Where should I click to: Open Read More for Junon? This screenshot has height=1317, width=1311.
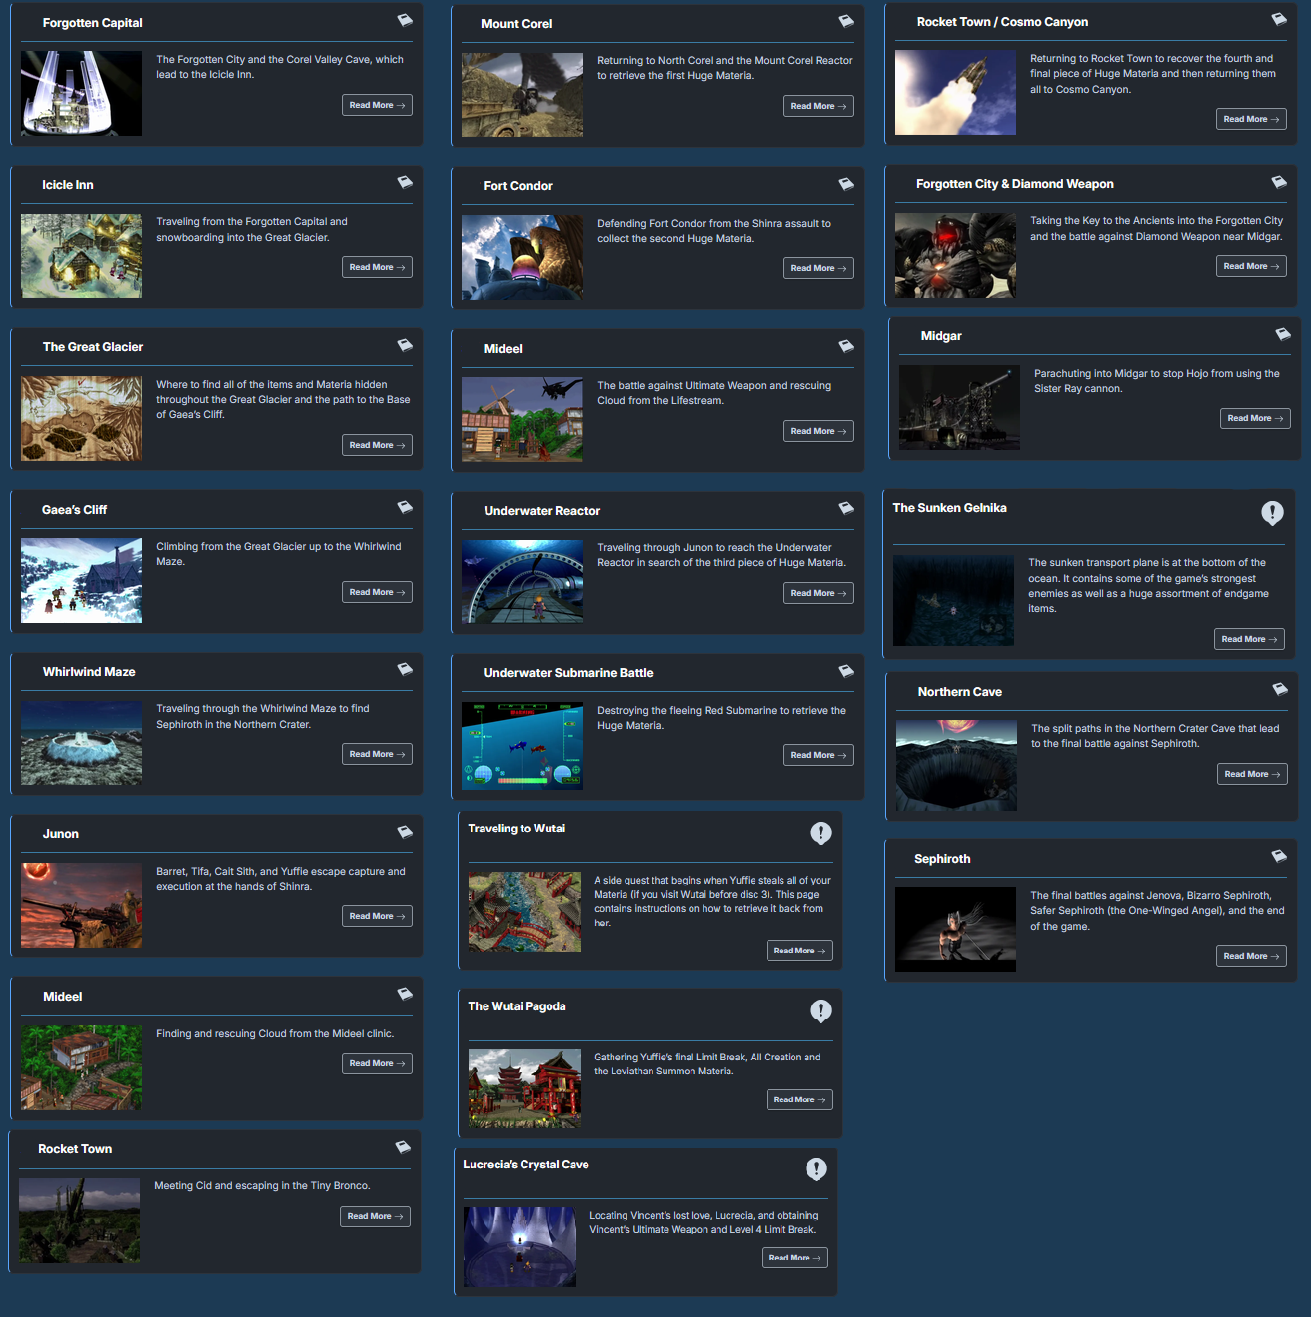point(377,916)
